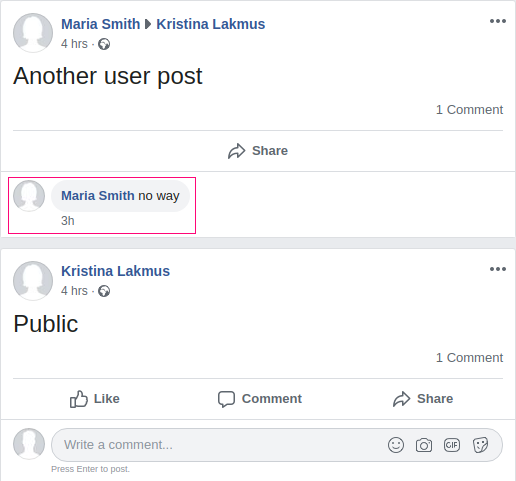Share the Public post

(423, 399)
